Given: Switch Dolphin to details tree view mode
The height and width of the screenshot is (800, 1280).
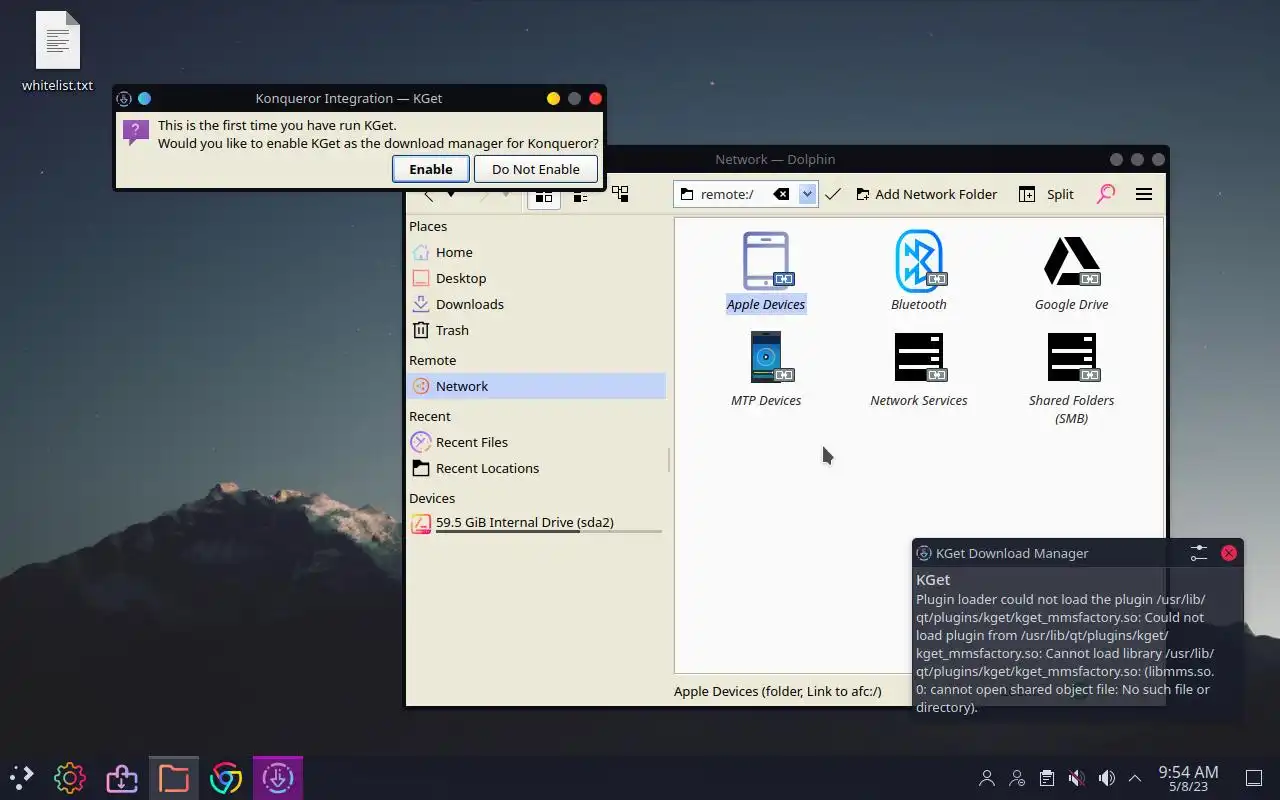Looking at the screenshot, I should 620,195.
